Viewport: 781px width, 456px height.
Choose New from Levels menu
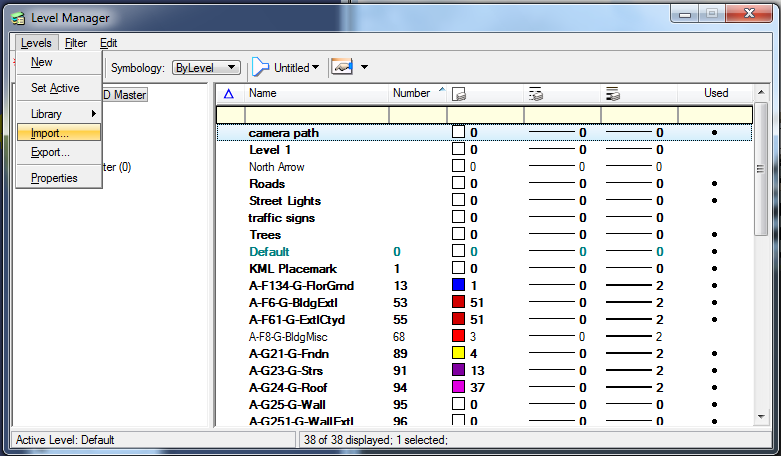(59, 62)
